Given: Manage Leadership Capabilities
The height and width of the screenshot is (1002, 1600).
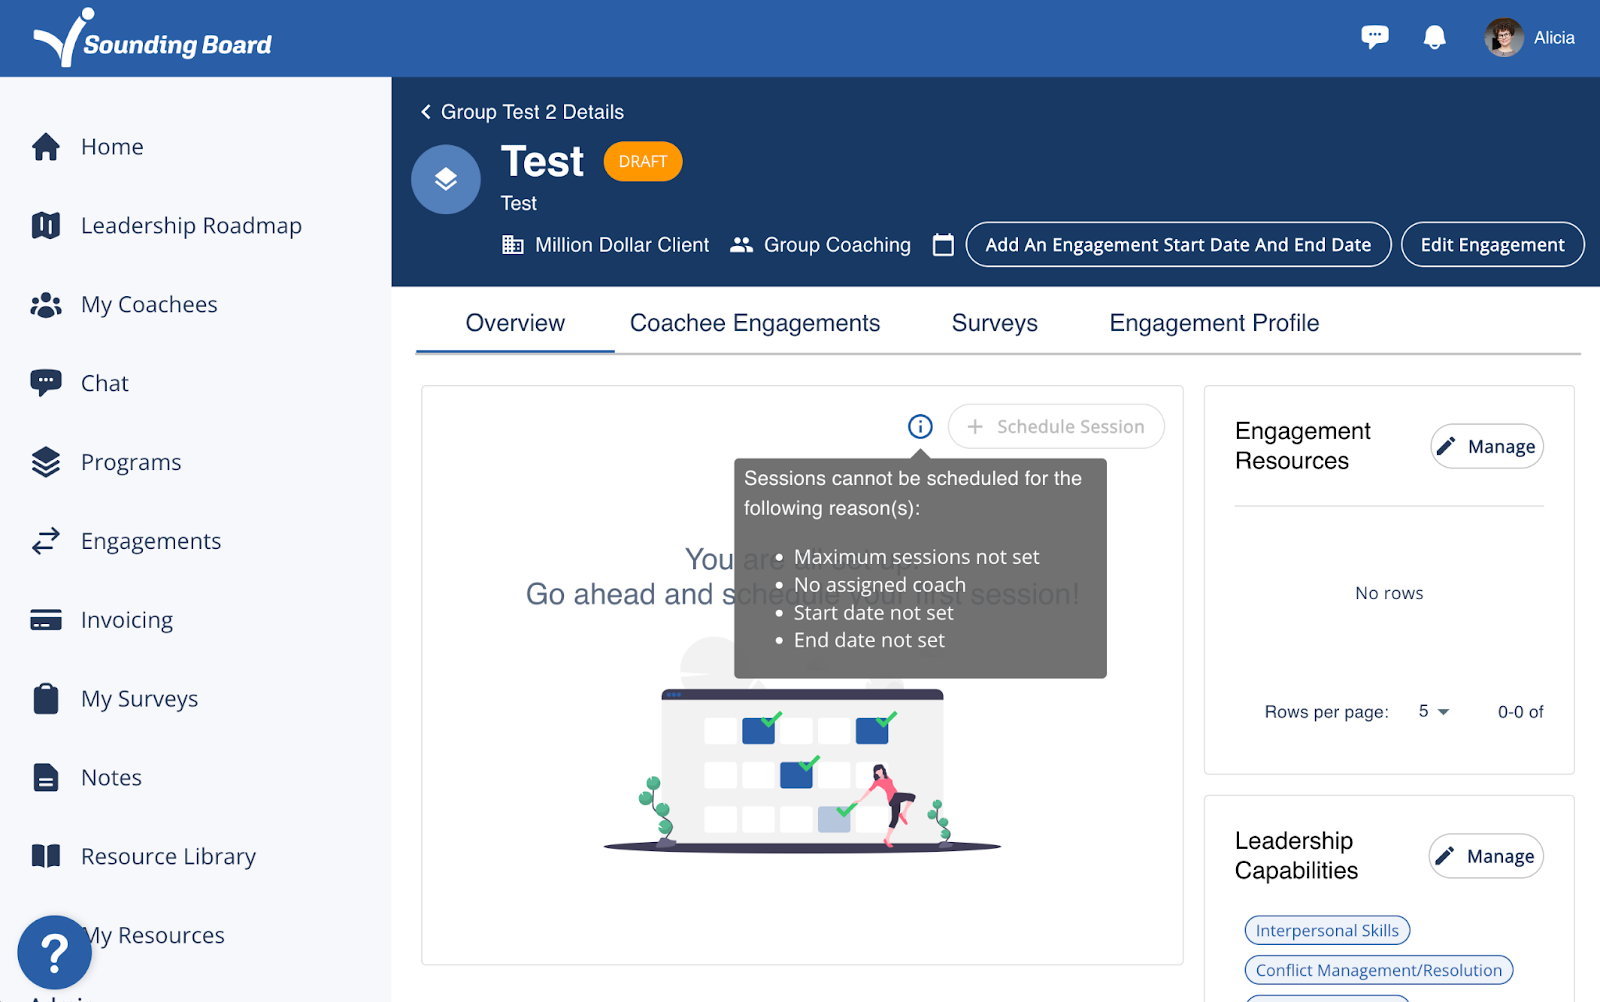Looking at the screenshot, I should point(1486,857).
